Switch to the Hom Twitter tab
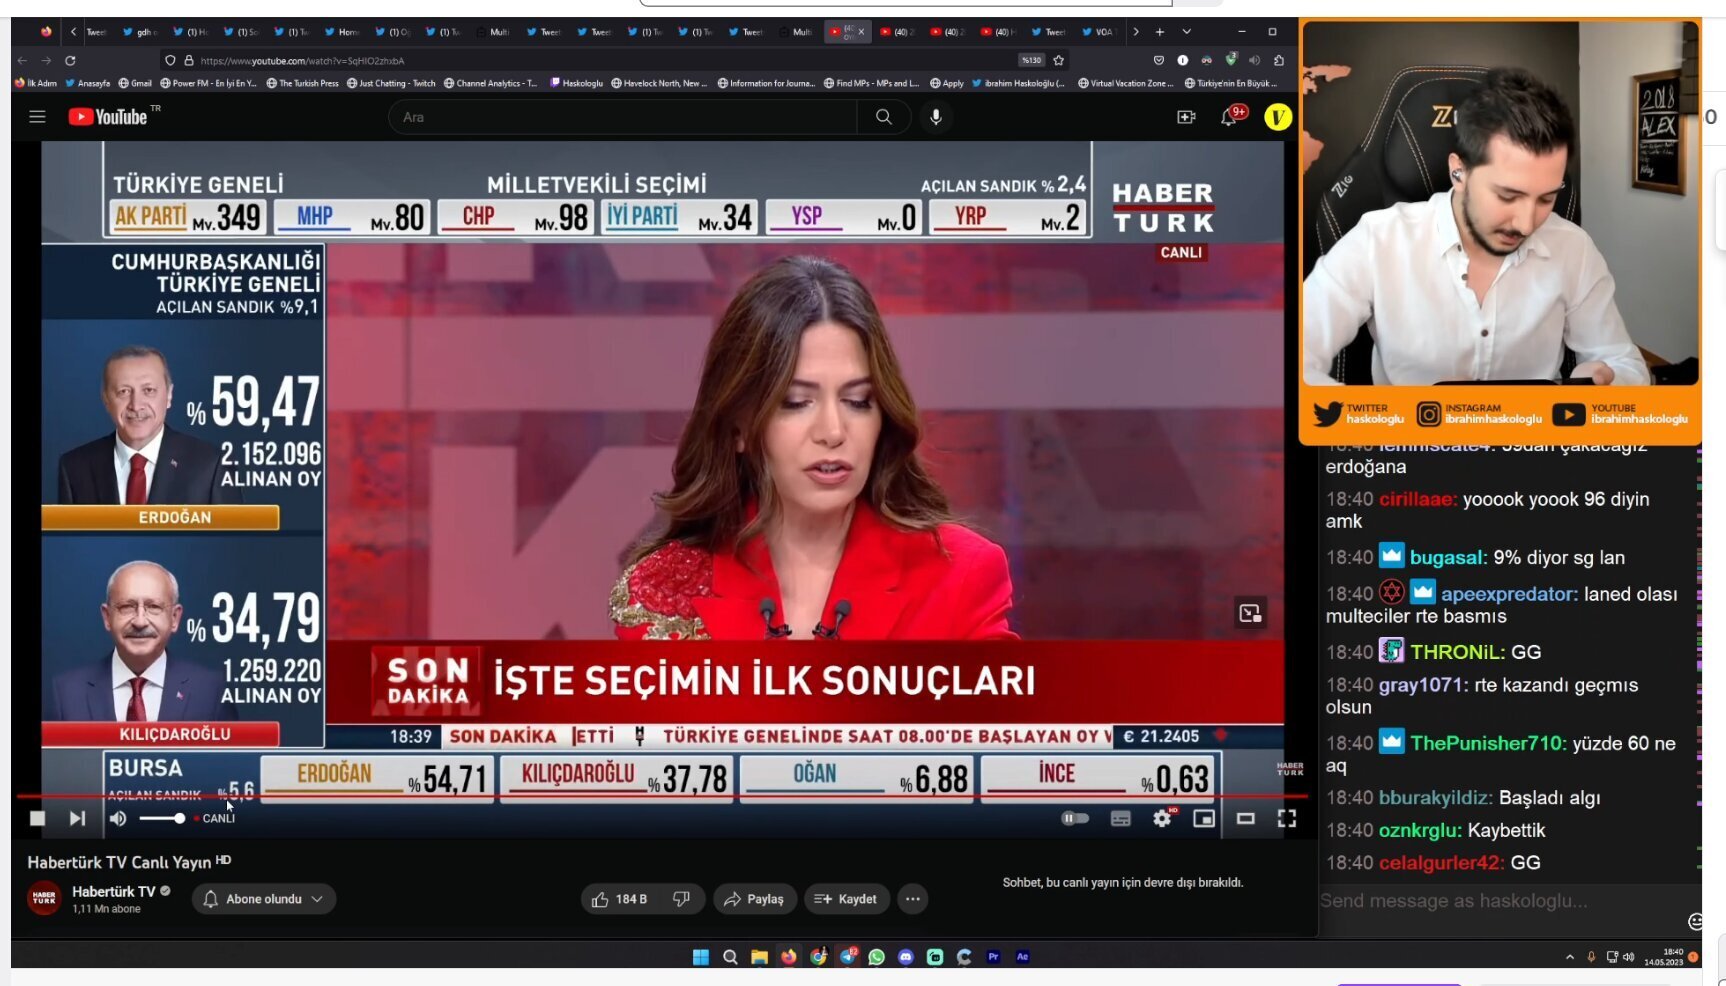 tap(343, 32)
